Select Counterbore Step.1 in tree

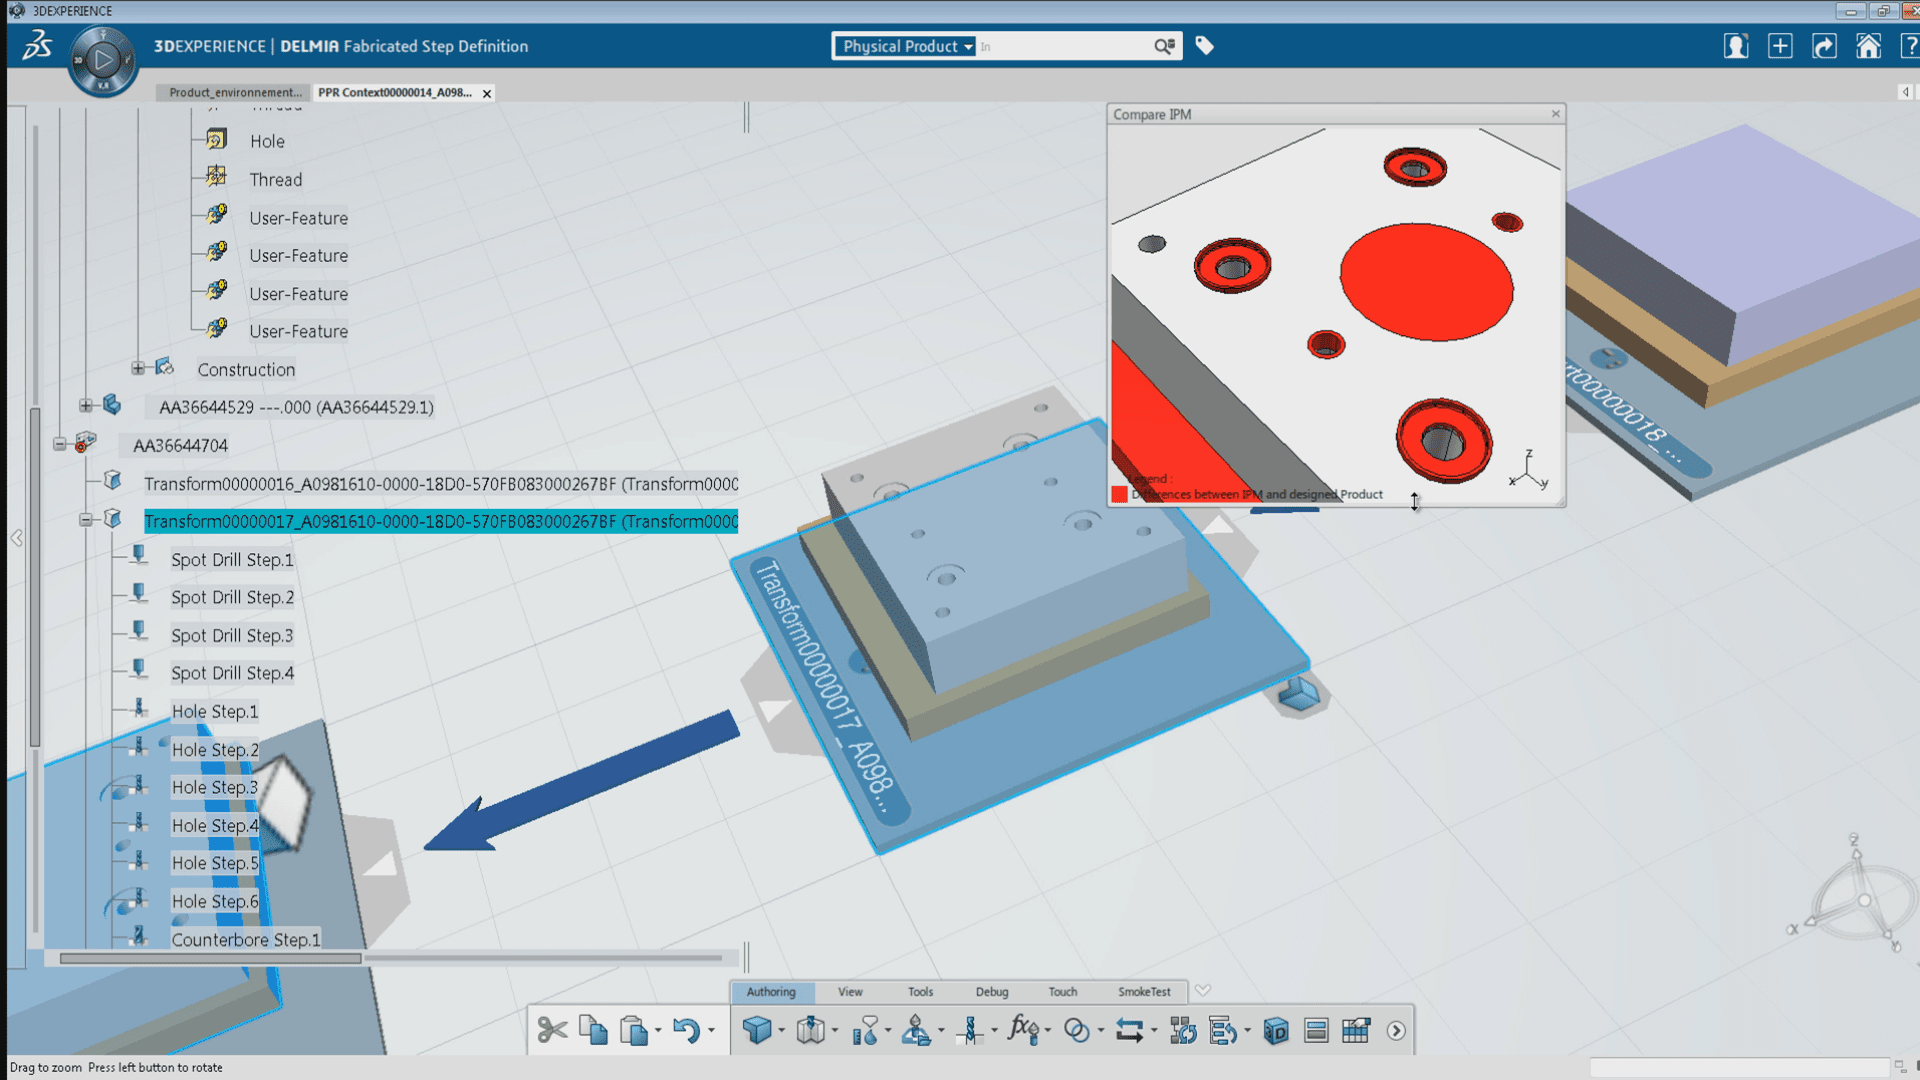point(246,940)
